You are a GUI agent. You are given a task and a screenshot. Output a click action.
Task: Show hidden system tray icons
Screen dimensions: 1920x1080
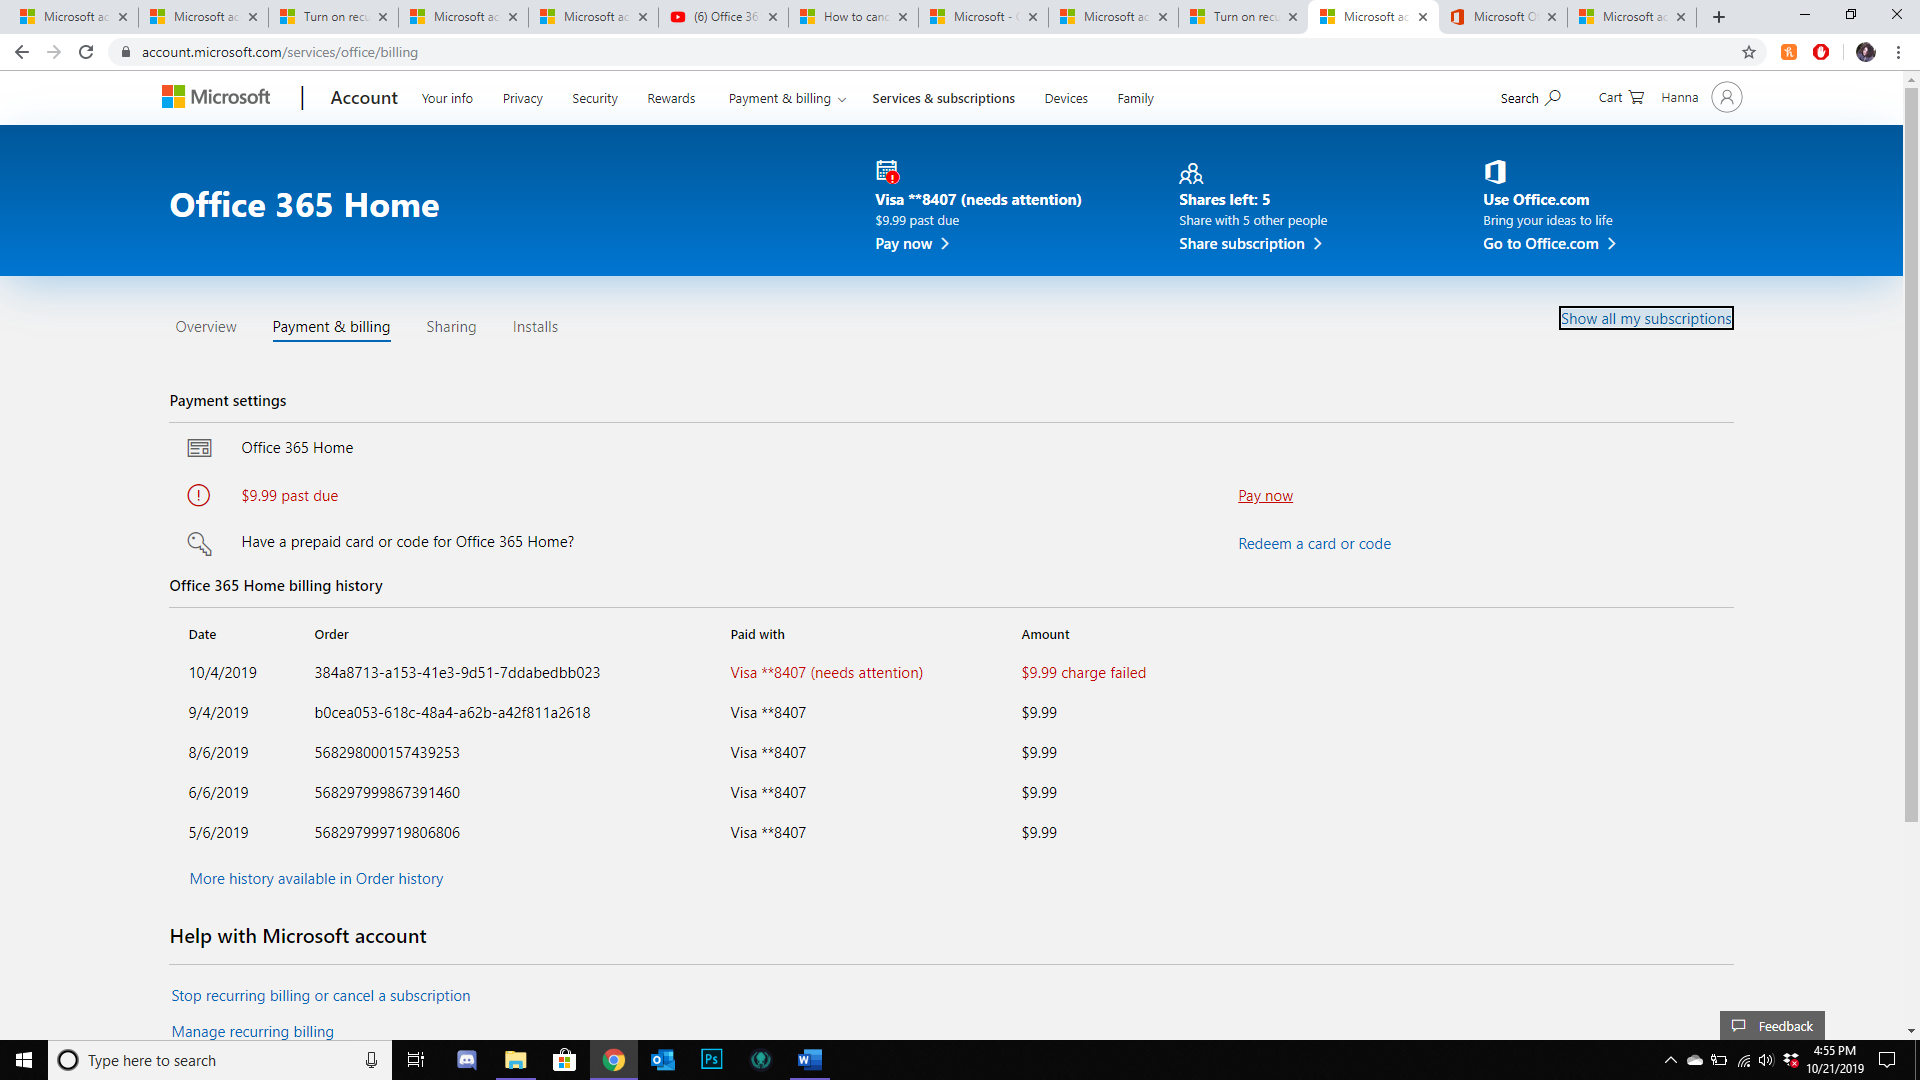(x=1670, y=1060)
